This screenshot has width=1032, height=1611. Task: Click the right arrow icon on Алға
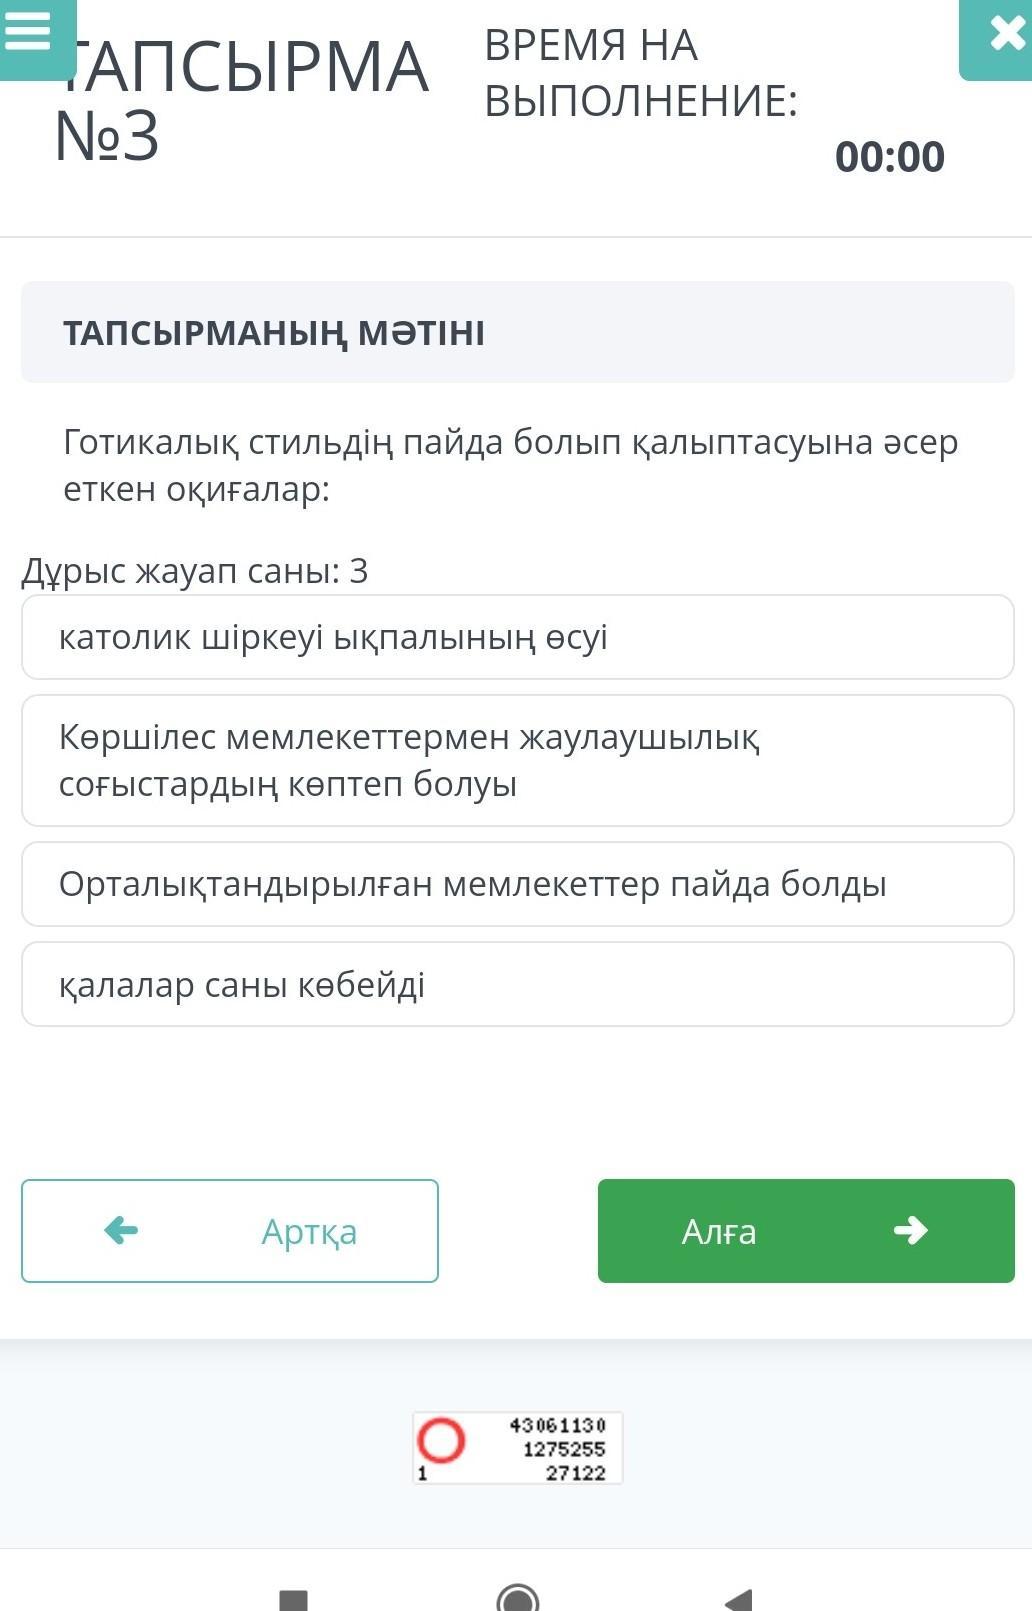tap(910, 1230)
